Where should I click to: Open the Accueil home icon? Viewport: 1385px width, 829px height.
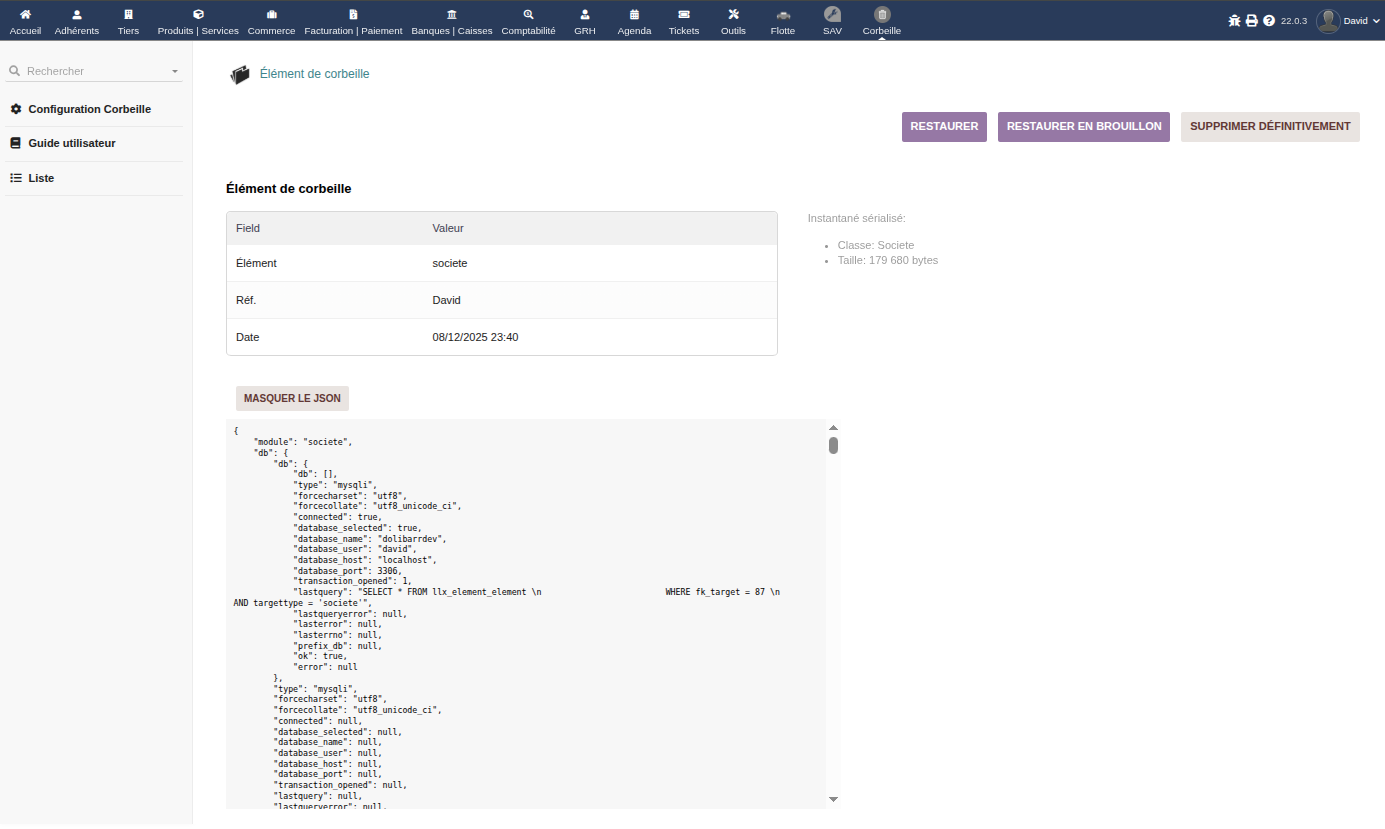click(x=25, y=15)
